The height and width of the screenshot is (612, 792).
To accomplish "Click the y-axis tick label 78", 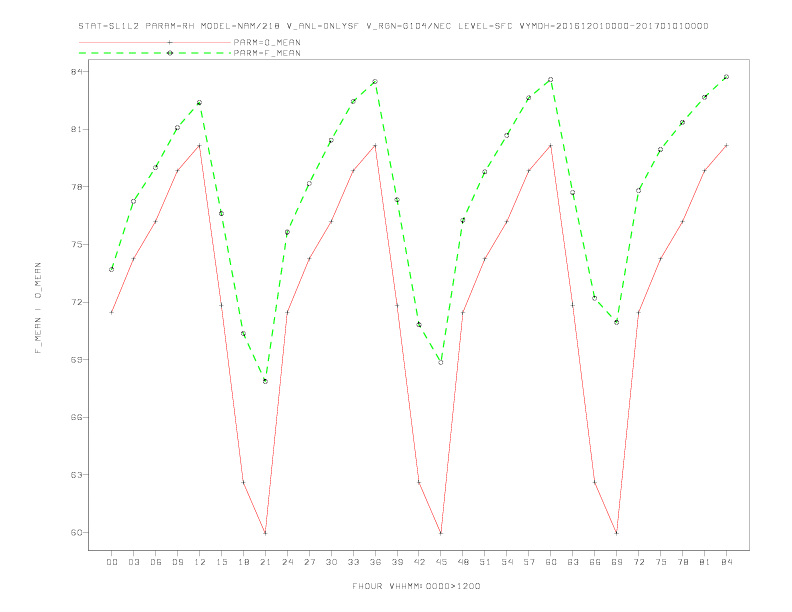I will (76, 187).
